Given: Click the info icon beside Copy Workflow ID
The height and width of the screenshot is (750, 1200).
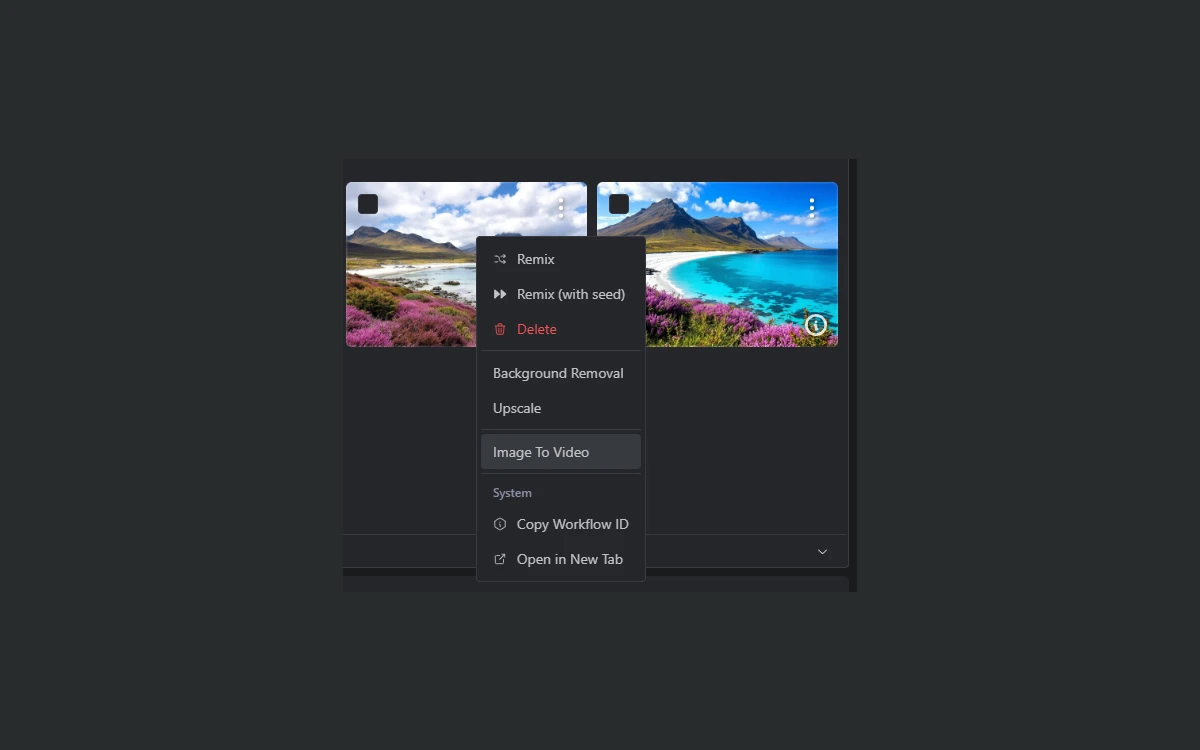Looking at the screenshot, I should coord(500,524).
